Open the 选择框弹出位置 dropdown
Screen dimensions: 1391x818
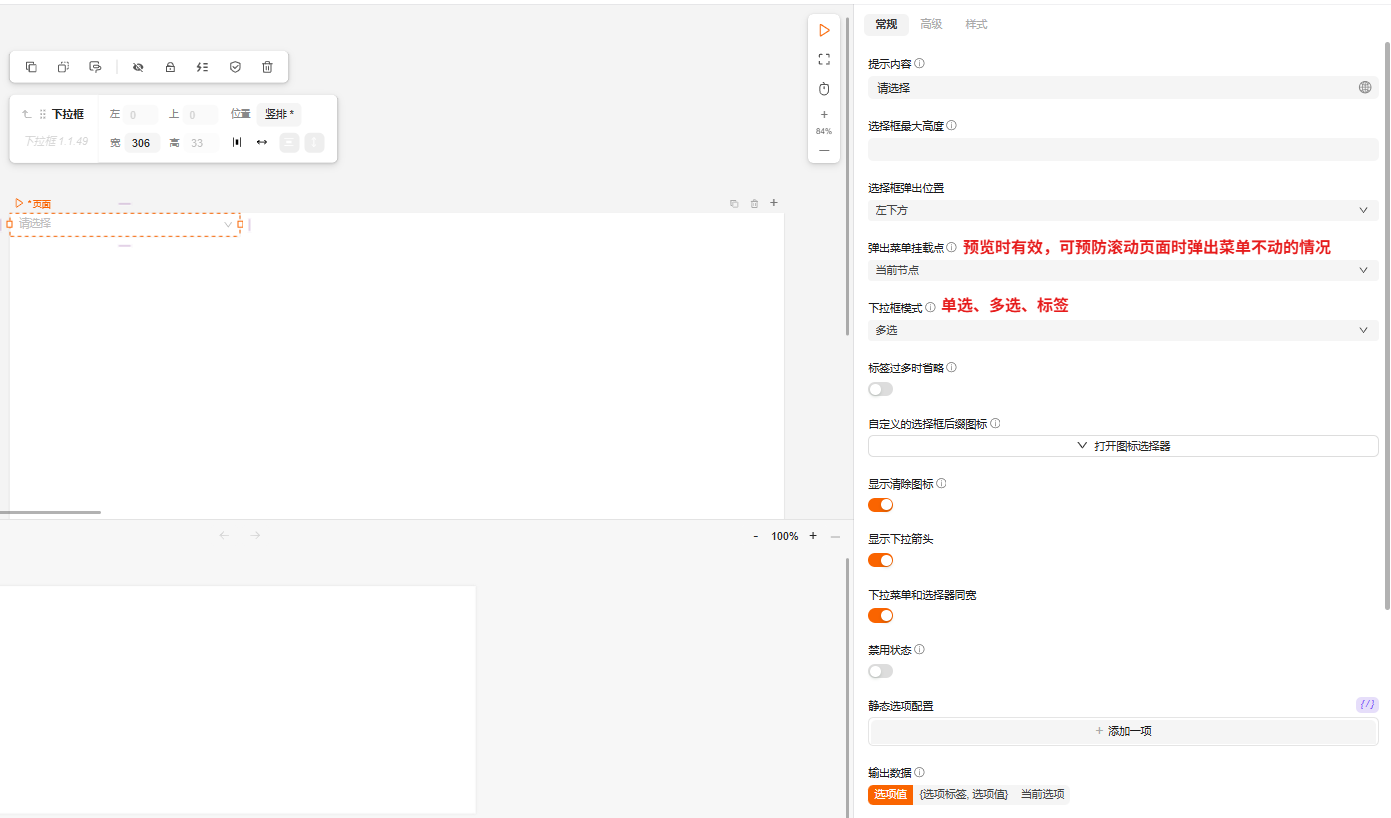point(1122,211)
